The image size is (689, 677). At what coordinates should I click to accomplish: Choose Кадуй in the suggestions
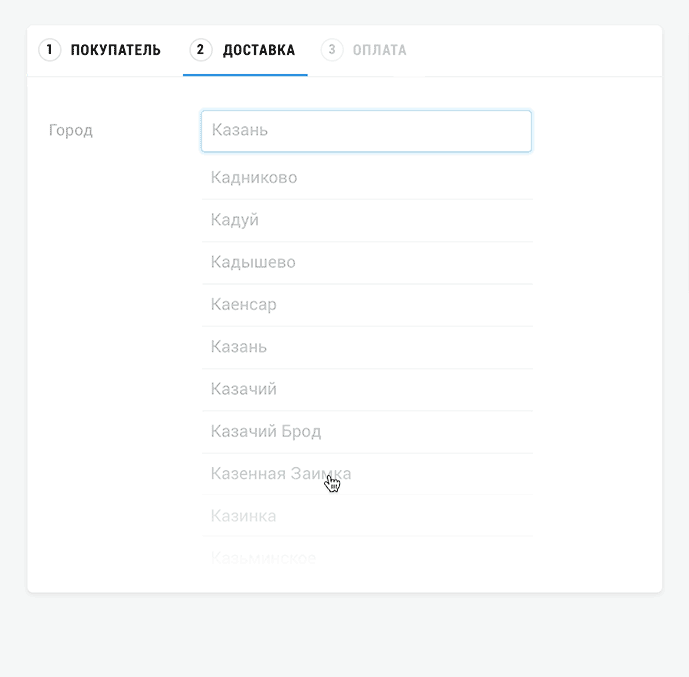(x=367, y=220)
